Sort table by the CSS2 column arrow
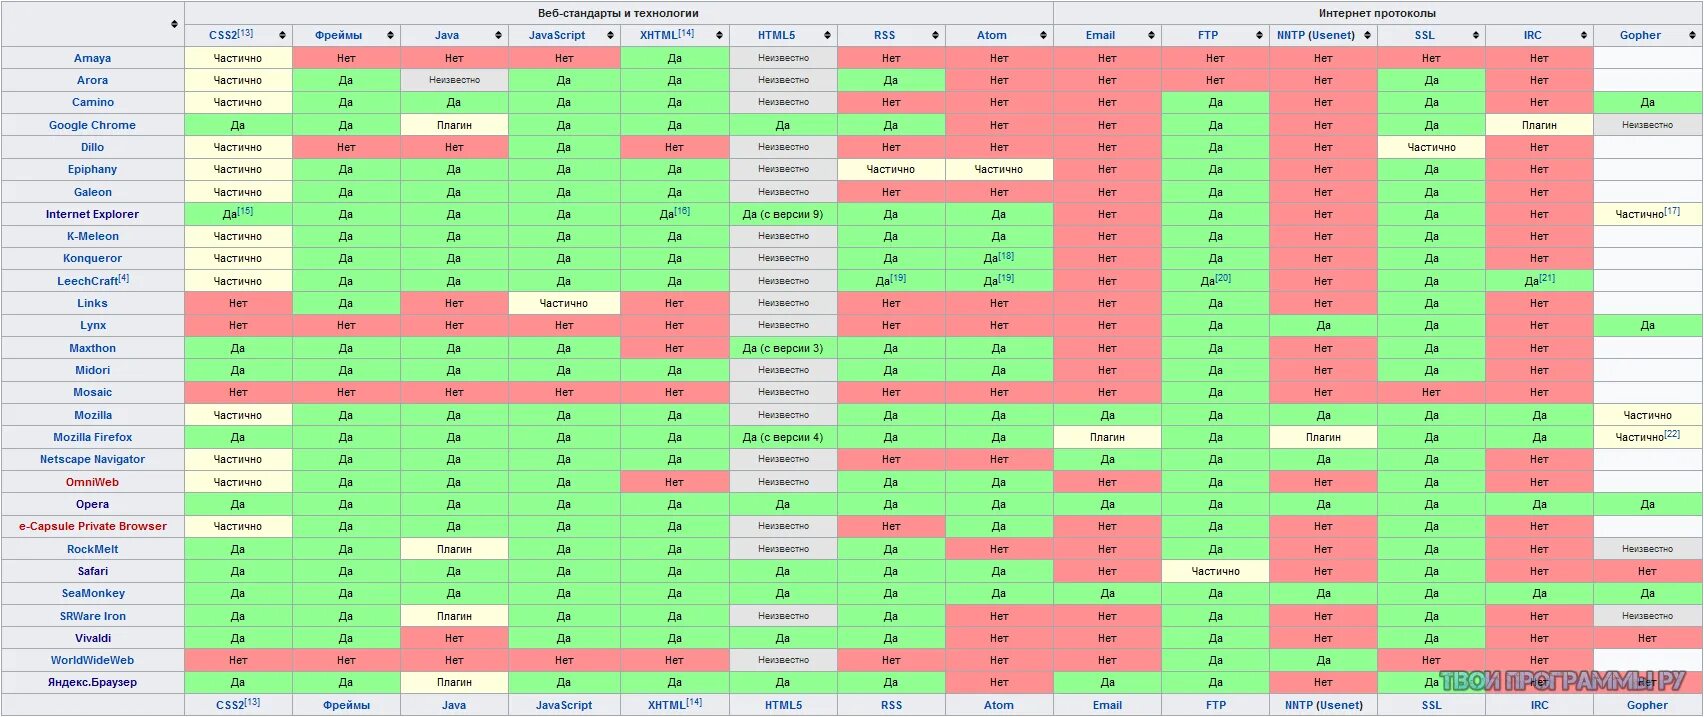This screenshot has height=717, width=1704. [282, 35]
